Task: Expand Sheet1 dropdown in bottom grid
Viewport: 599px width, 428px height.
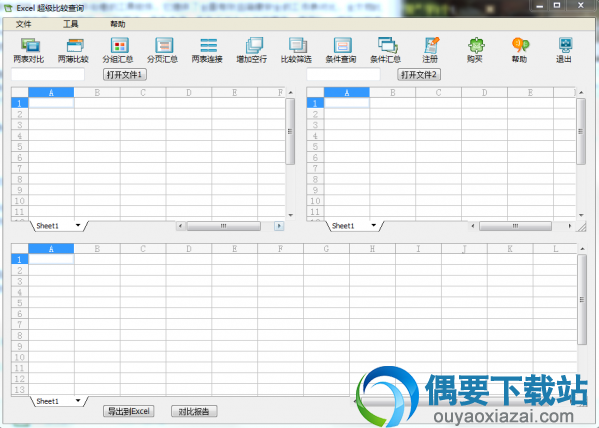Action: pyautogui.click(x=78, y=400)
